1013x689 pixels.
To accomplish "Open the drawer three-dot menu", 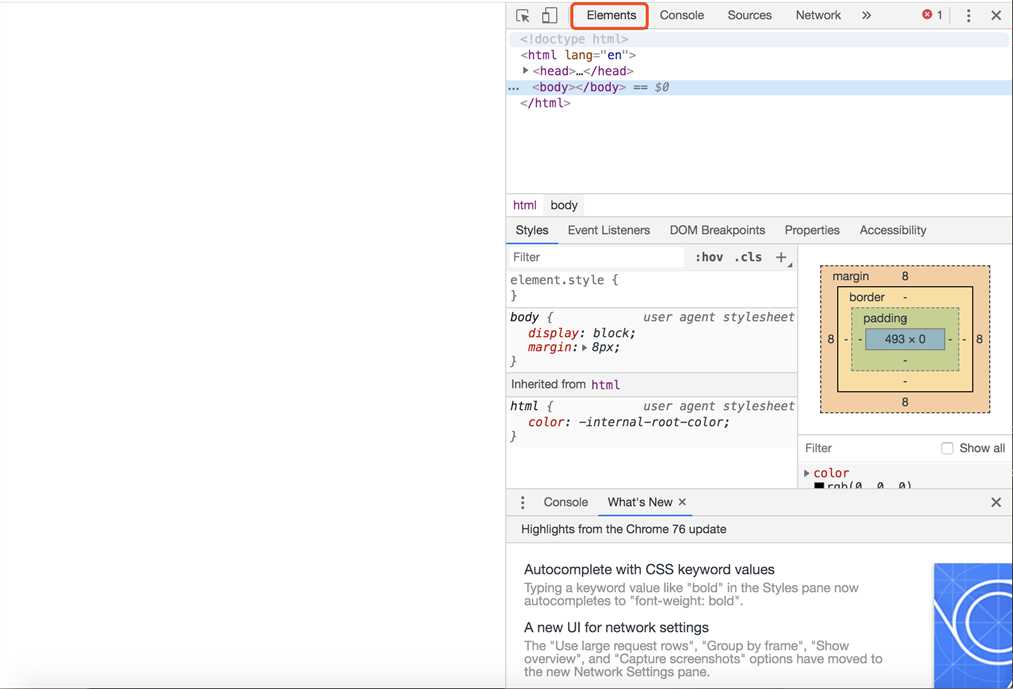I will tap(523, 502).
